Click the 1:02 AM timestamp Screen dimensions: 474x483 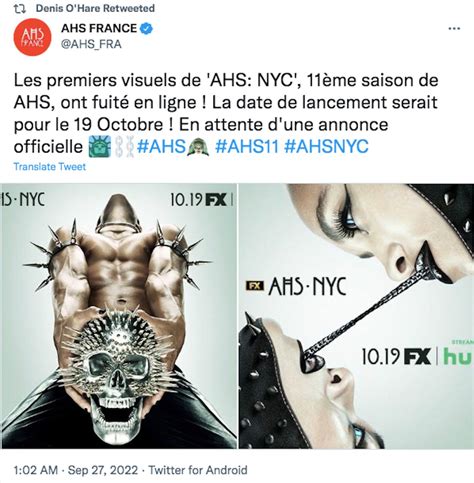click(36, 470)
